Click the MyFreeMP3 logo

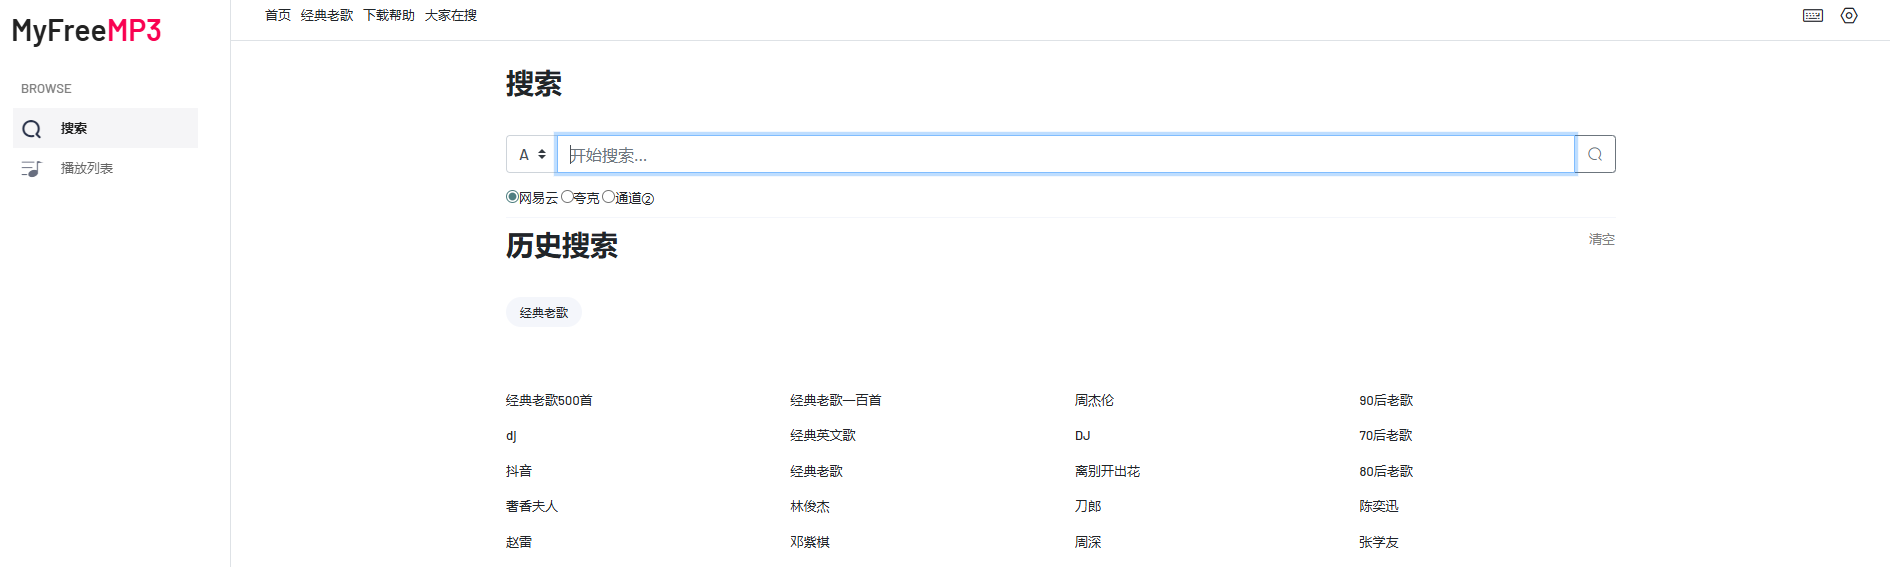tap(86, 31)
